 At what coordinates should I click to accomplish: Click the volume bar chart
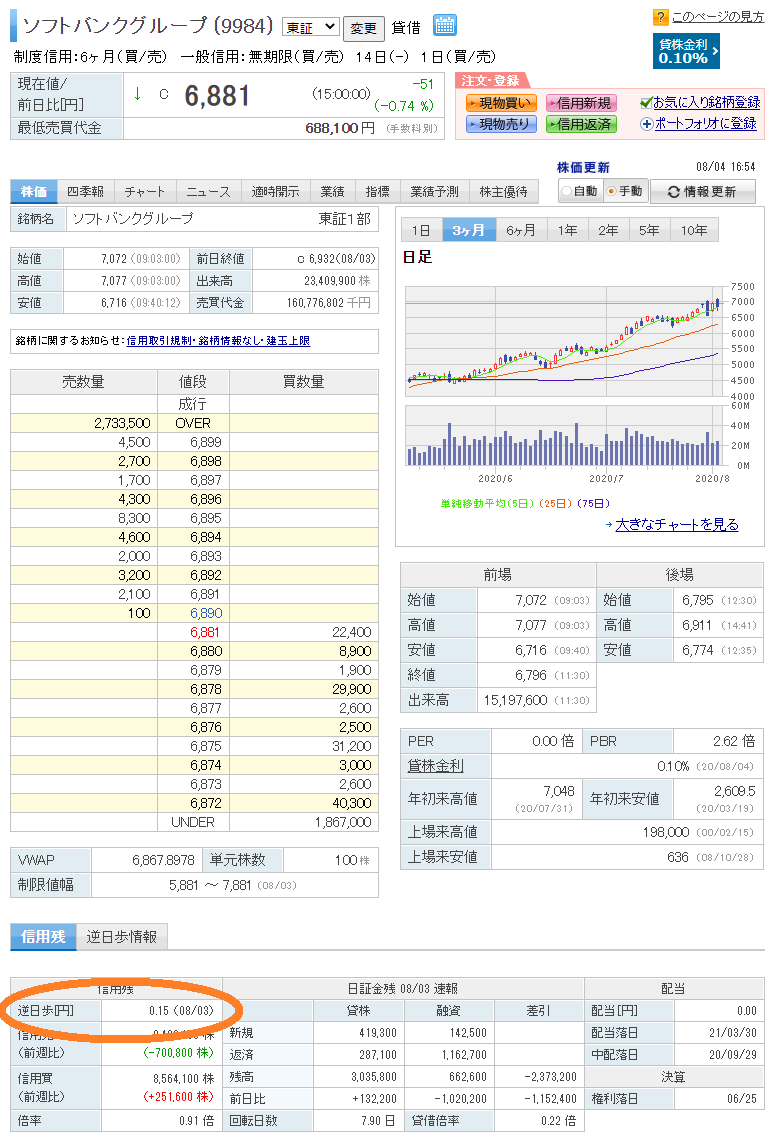[563, 436]
